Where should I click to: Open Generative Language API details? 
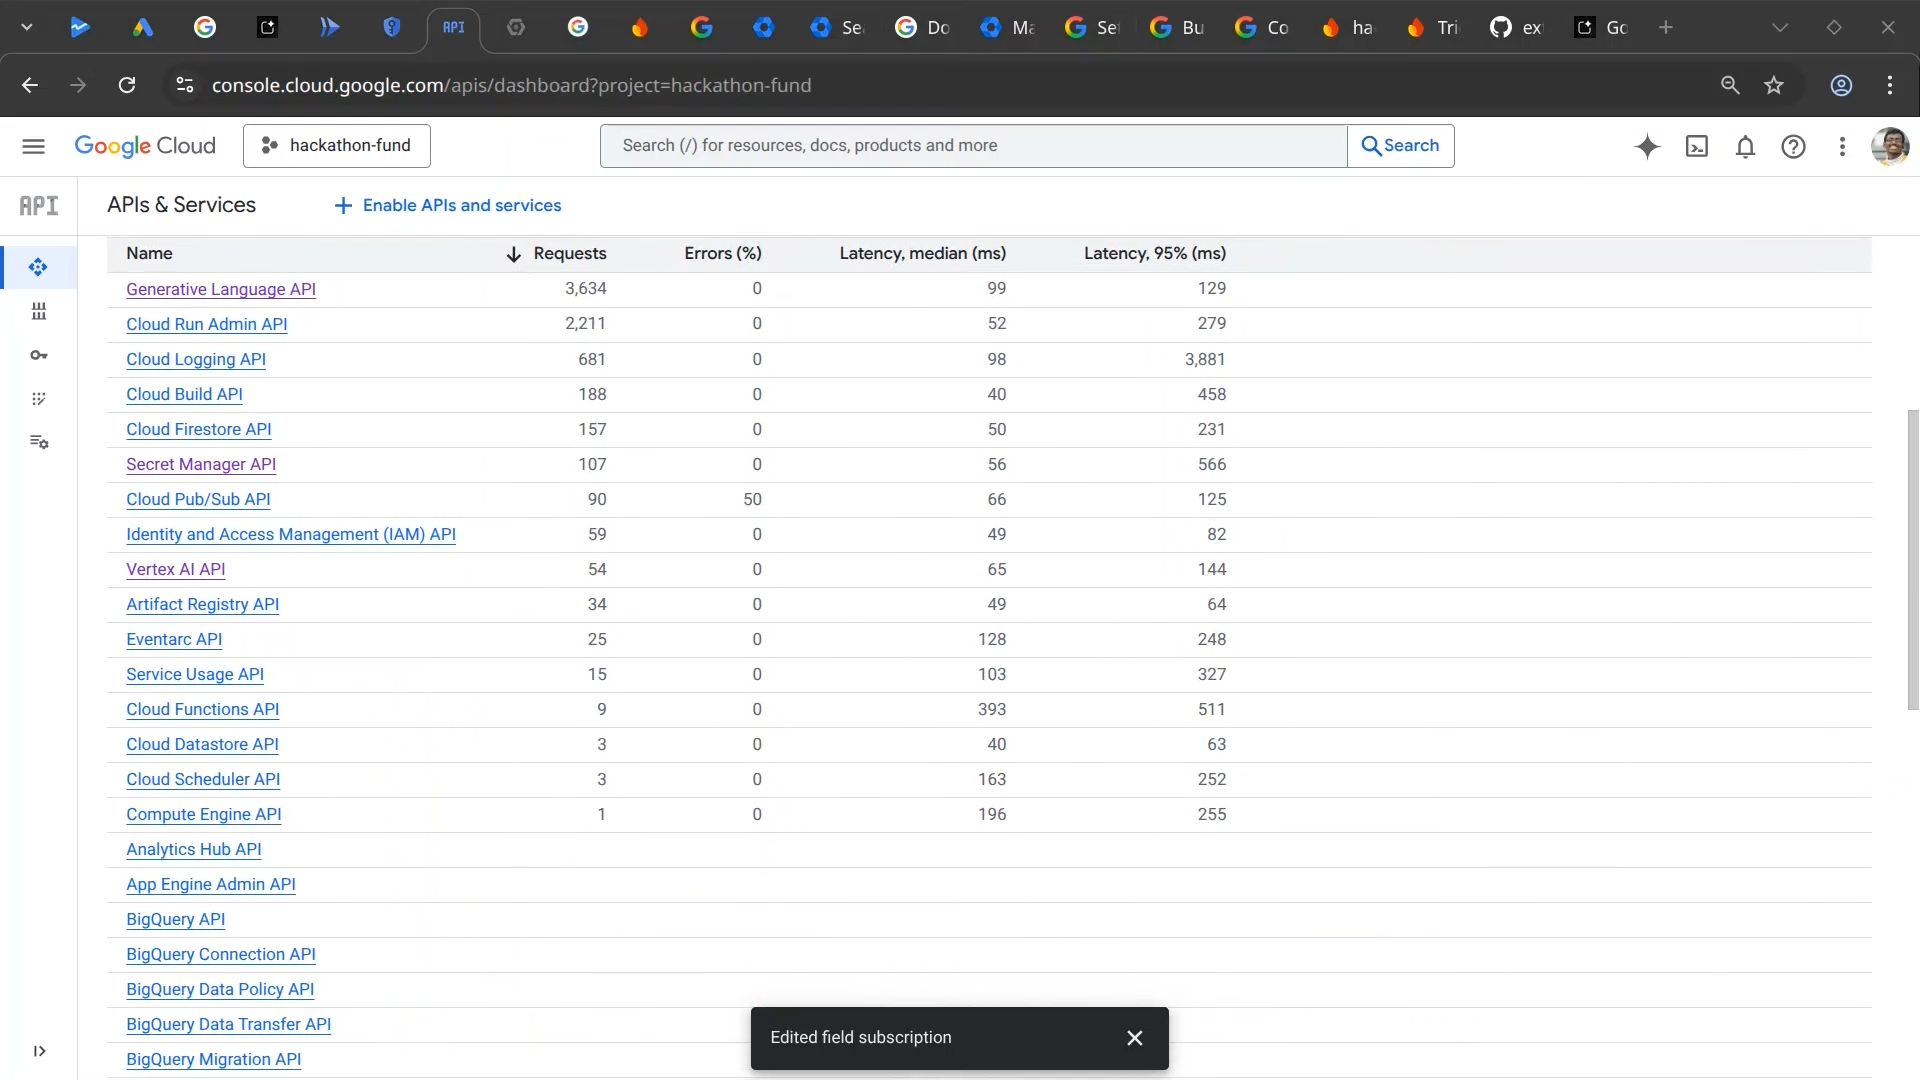tap(221, 289)
